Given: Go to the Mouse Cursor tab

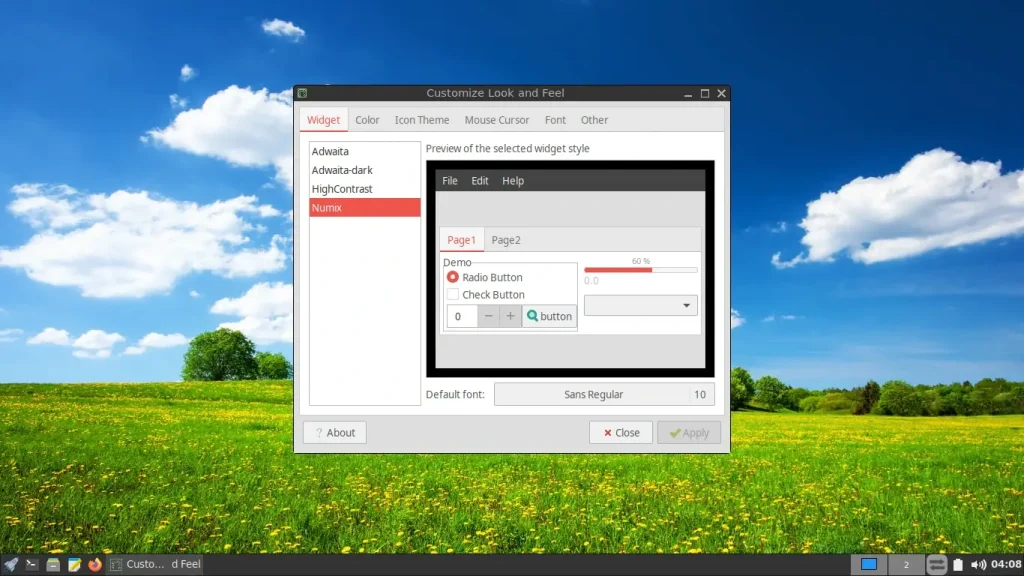Looking at the screenshot, I should pyautogui.click(x=497, y=120).
